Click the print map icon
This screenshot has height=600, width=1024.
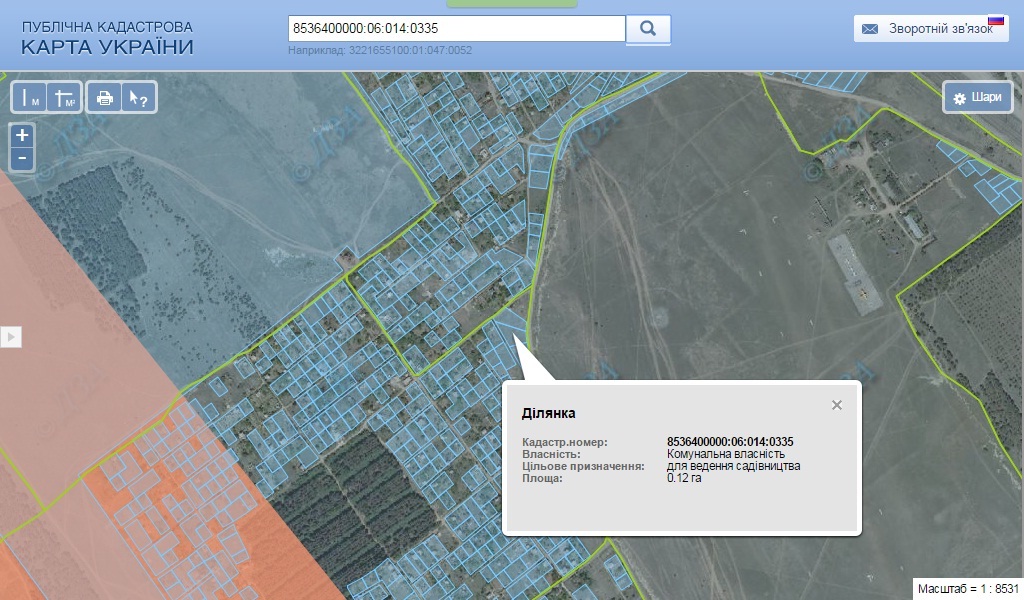coord(103,98)
